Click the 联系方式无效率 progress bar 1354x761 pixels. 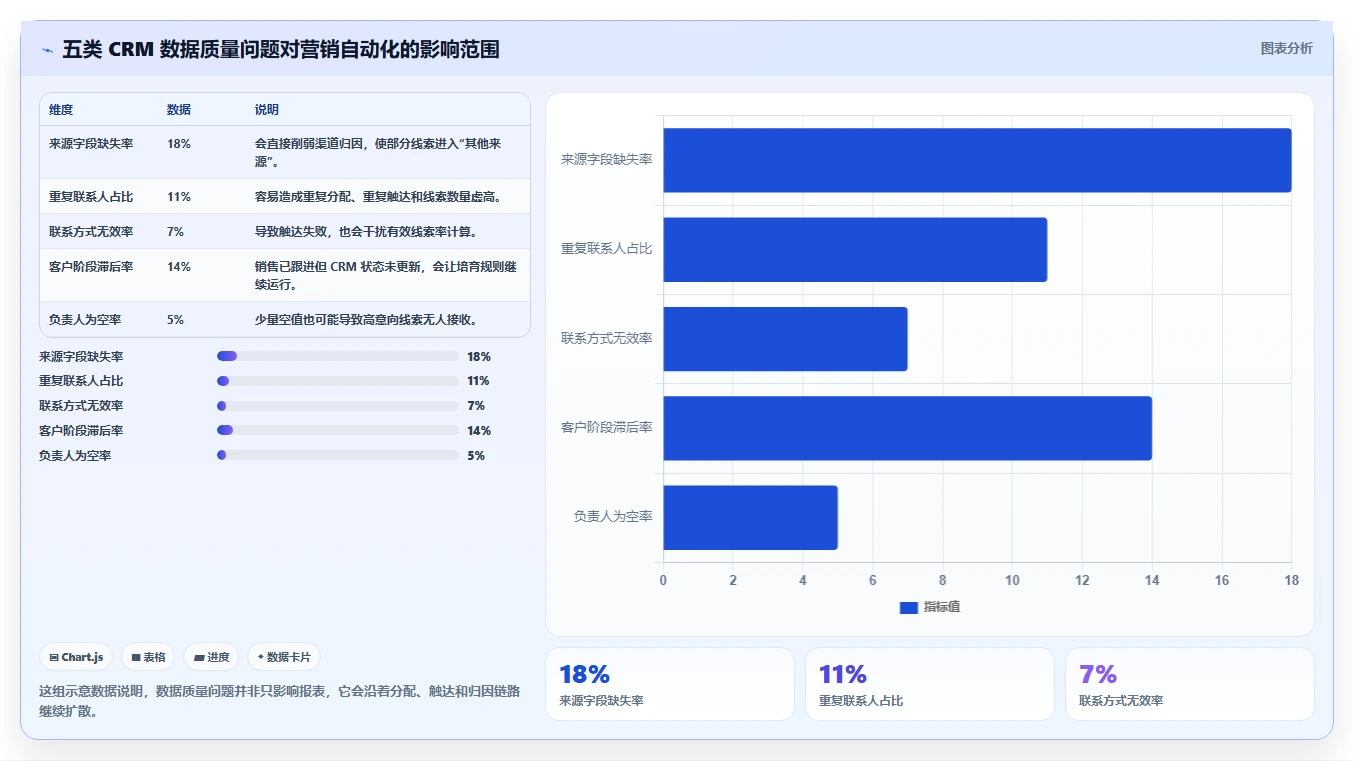(337, 406)
